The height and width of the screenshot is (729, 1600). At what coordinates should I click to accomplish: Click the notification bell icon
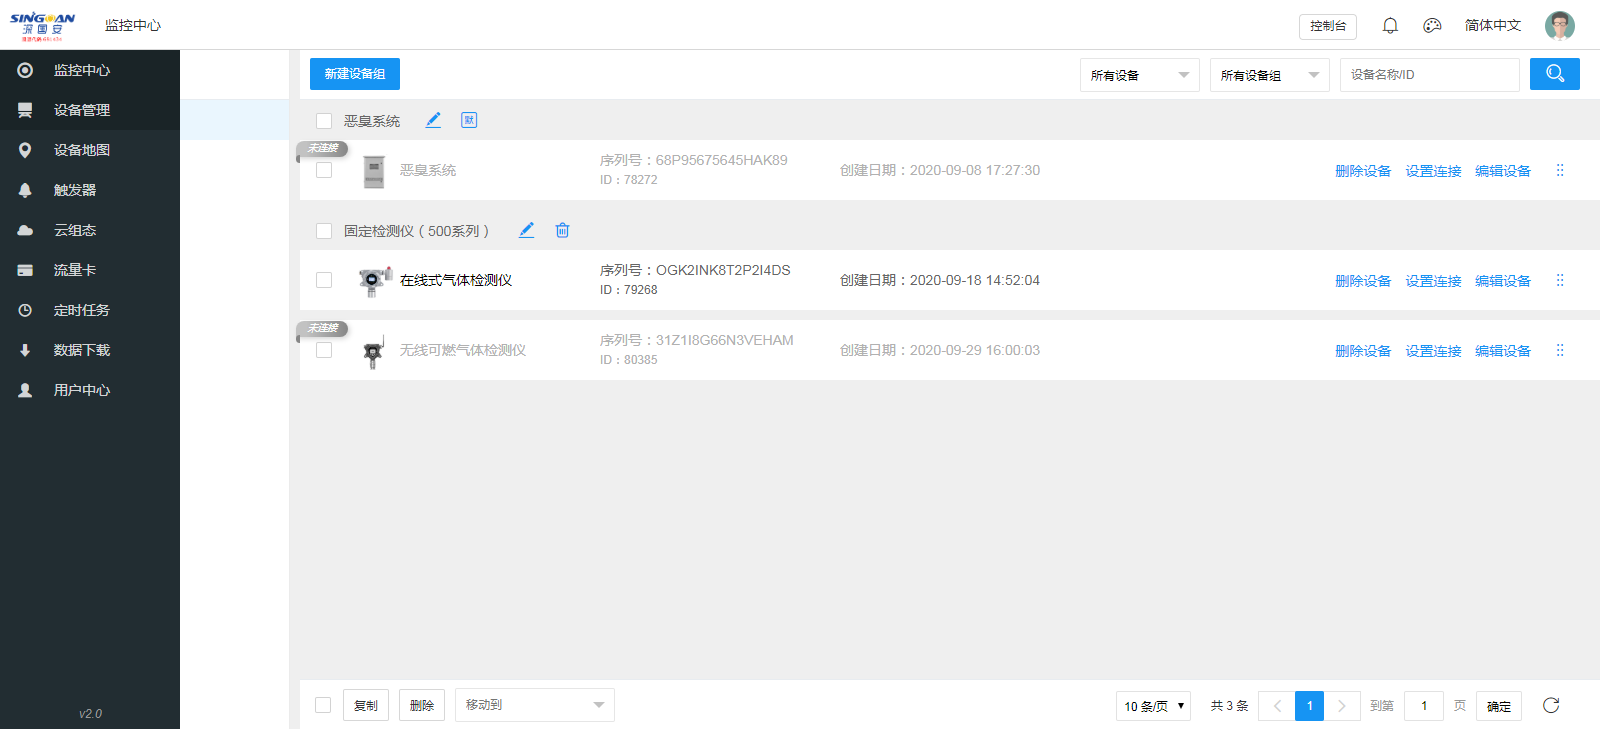point(1390,26)
